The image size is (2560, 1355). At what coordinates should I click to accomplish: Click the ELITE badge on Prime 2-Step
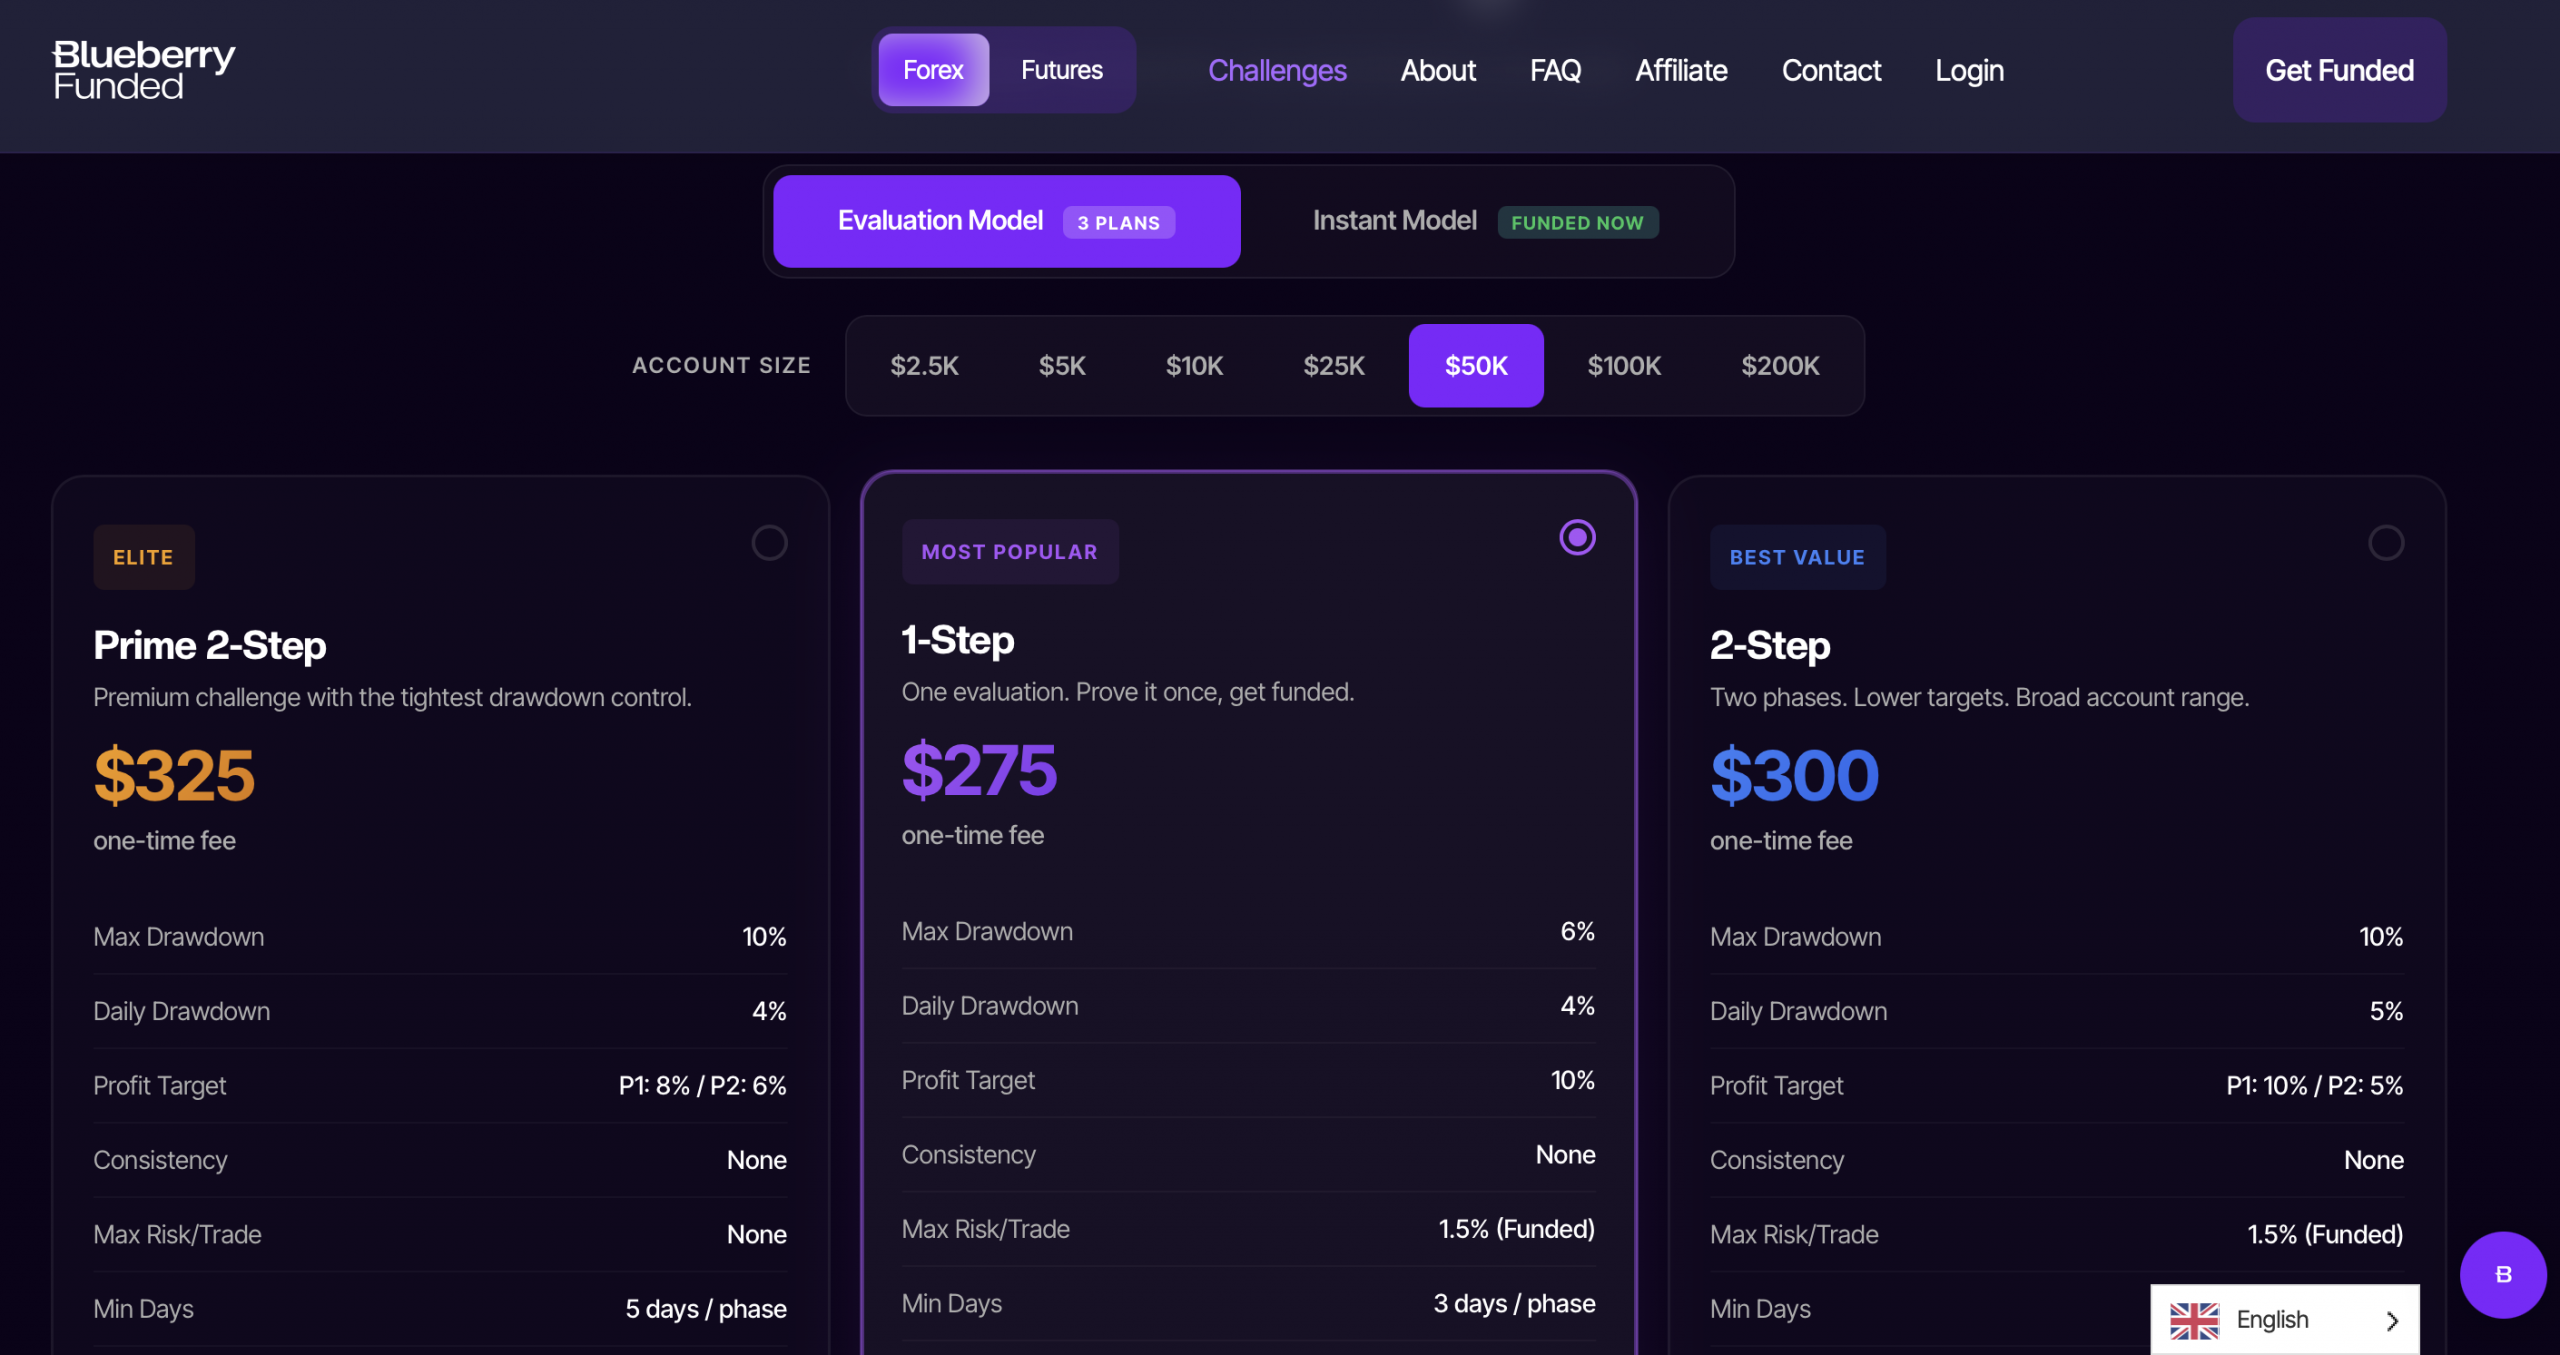click(143, 557)
